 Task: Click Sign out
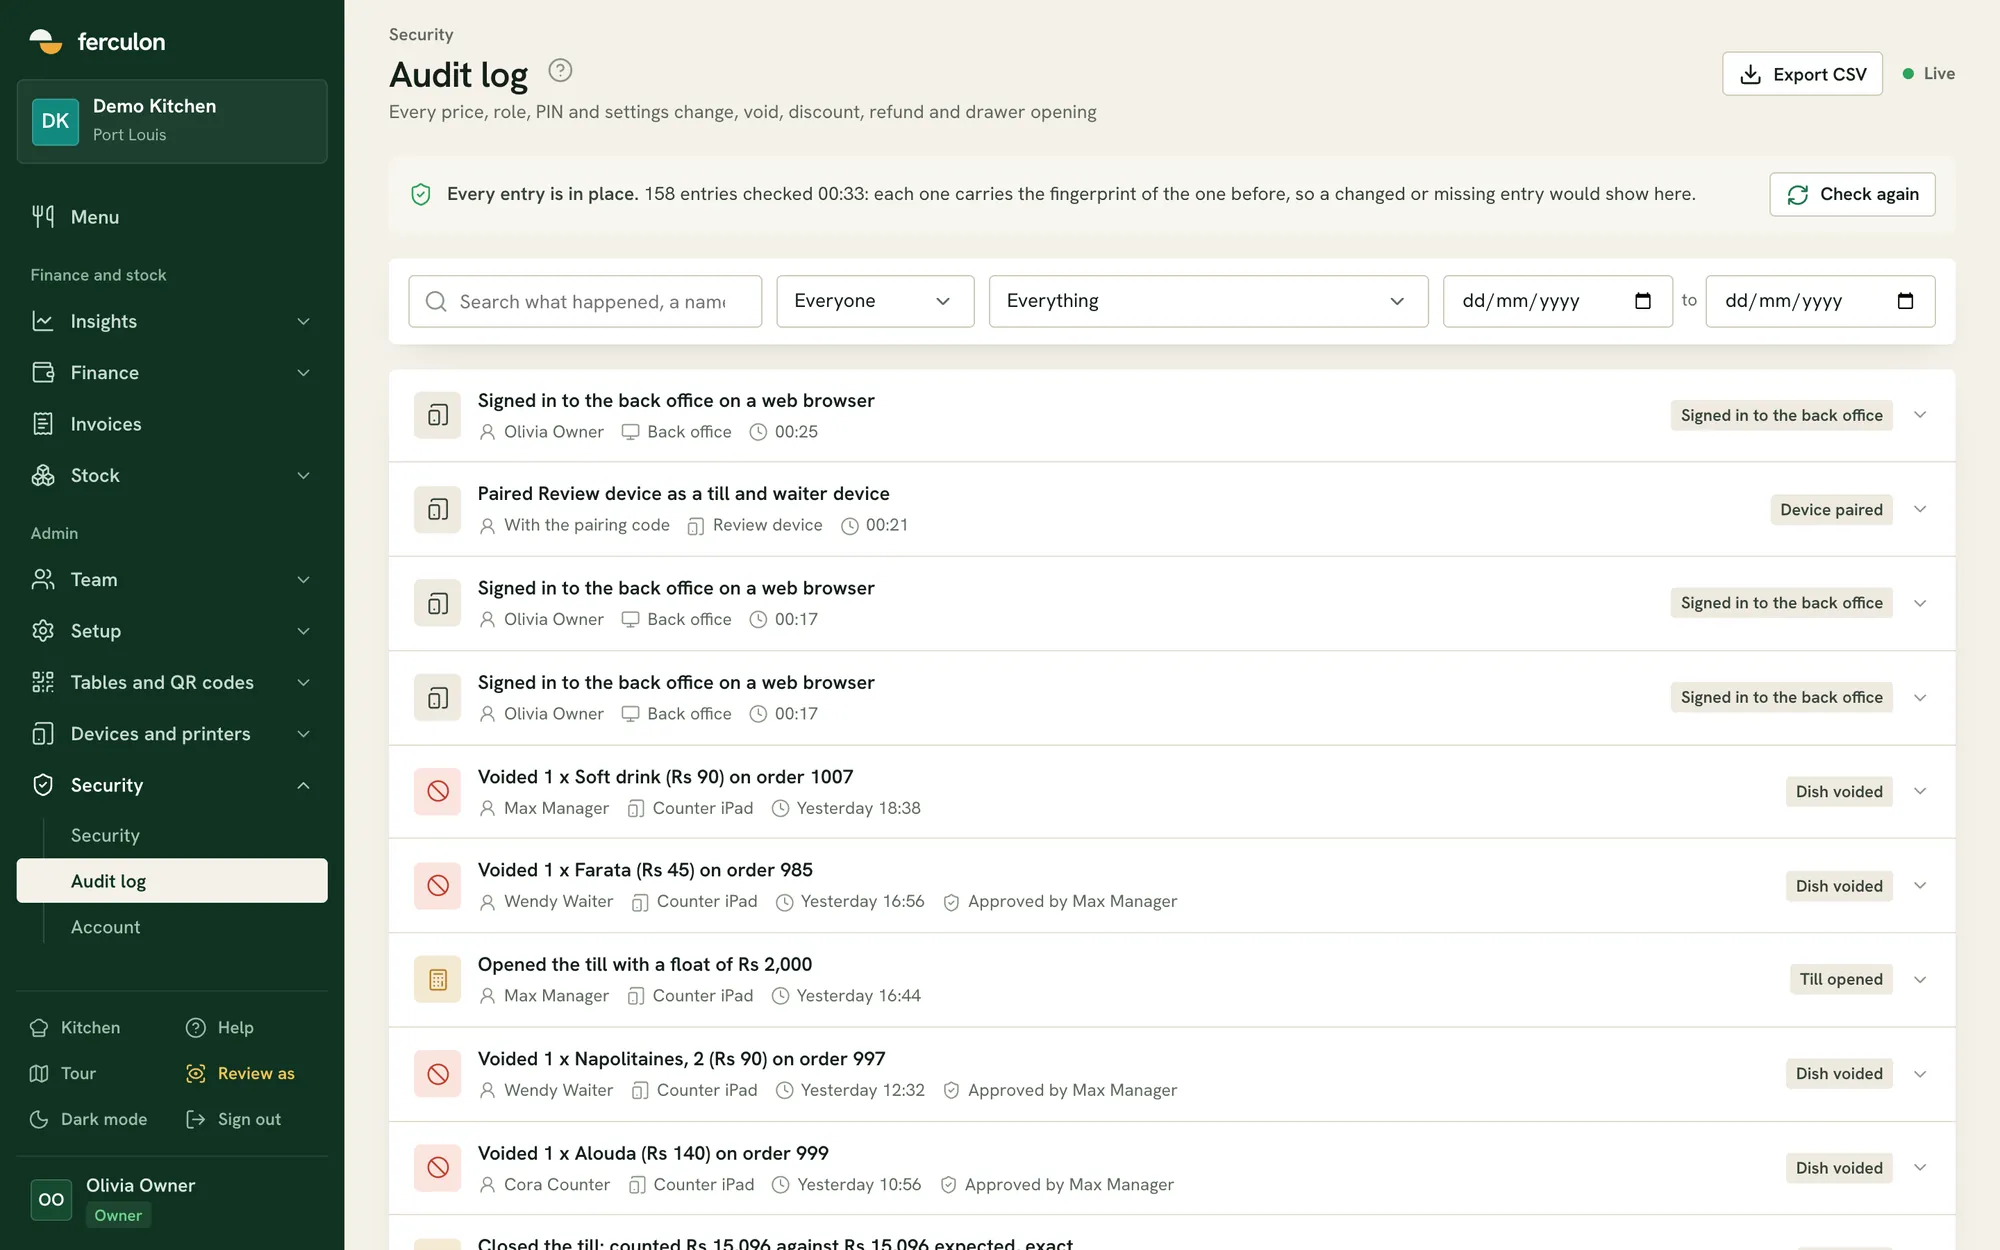[x=234, y=1119]
